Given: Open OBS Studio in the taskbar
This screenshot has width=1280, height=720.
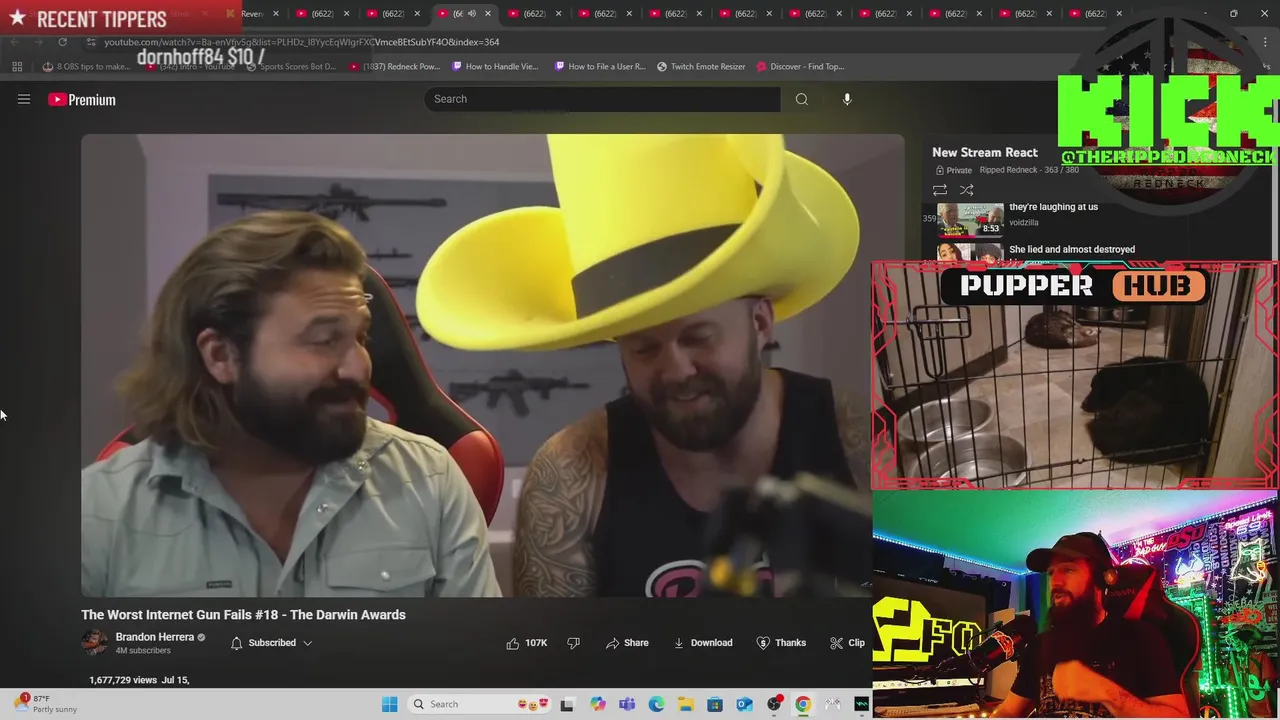Looking at the screenshot, I should pyautogui.click(x=774, y=704).
